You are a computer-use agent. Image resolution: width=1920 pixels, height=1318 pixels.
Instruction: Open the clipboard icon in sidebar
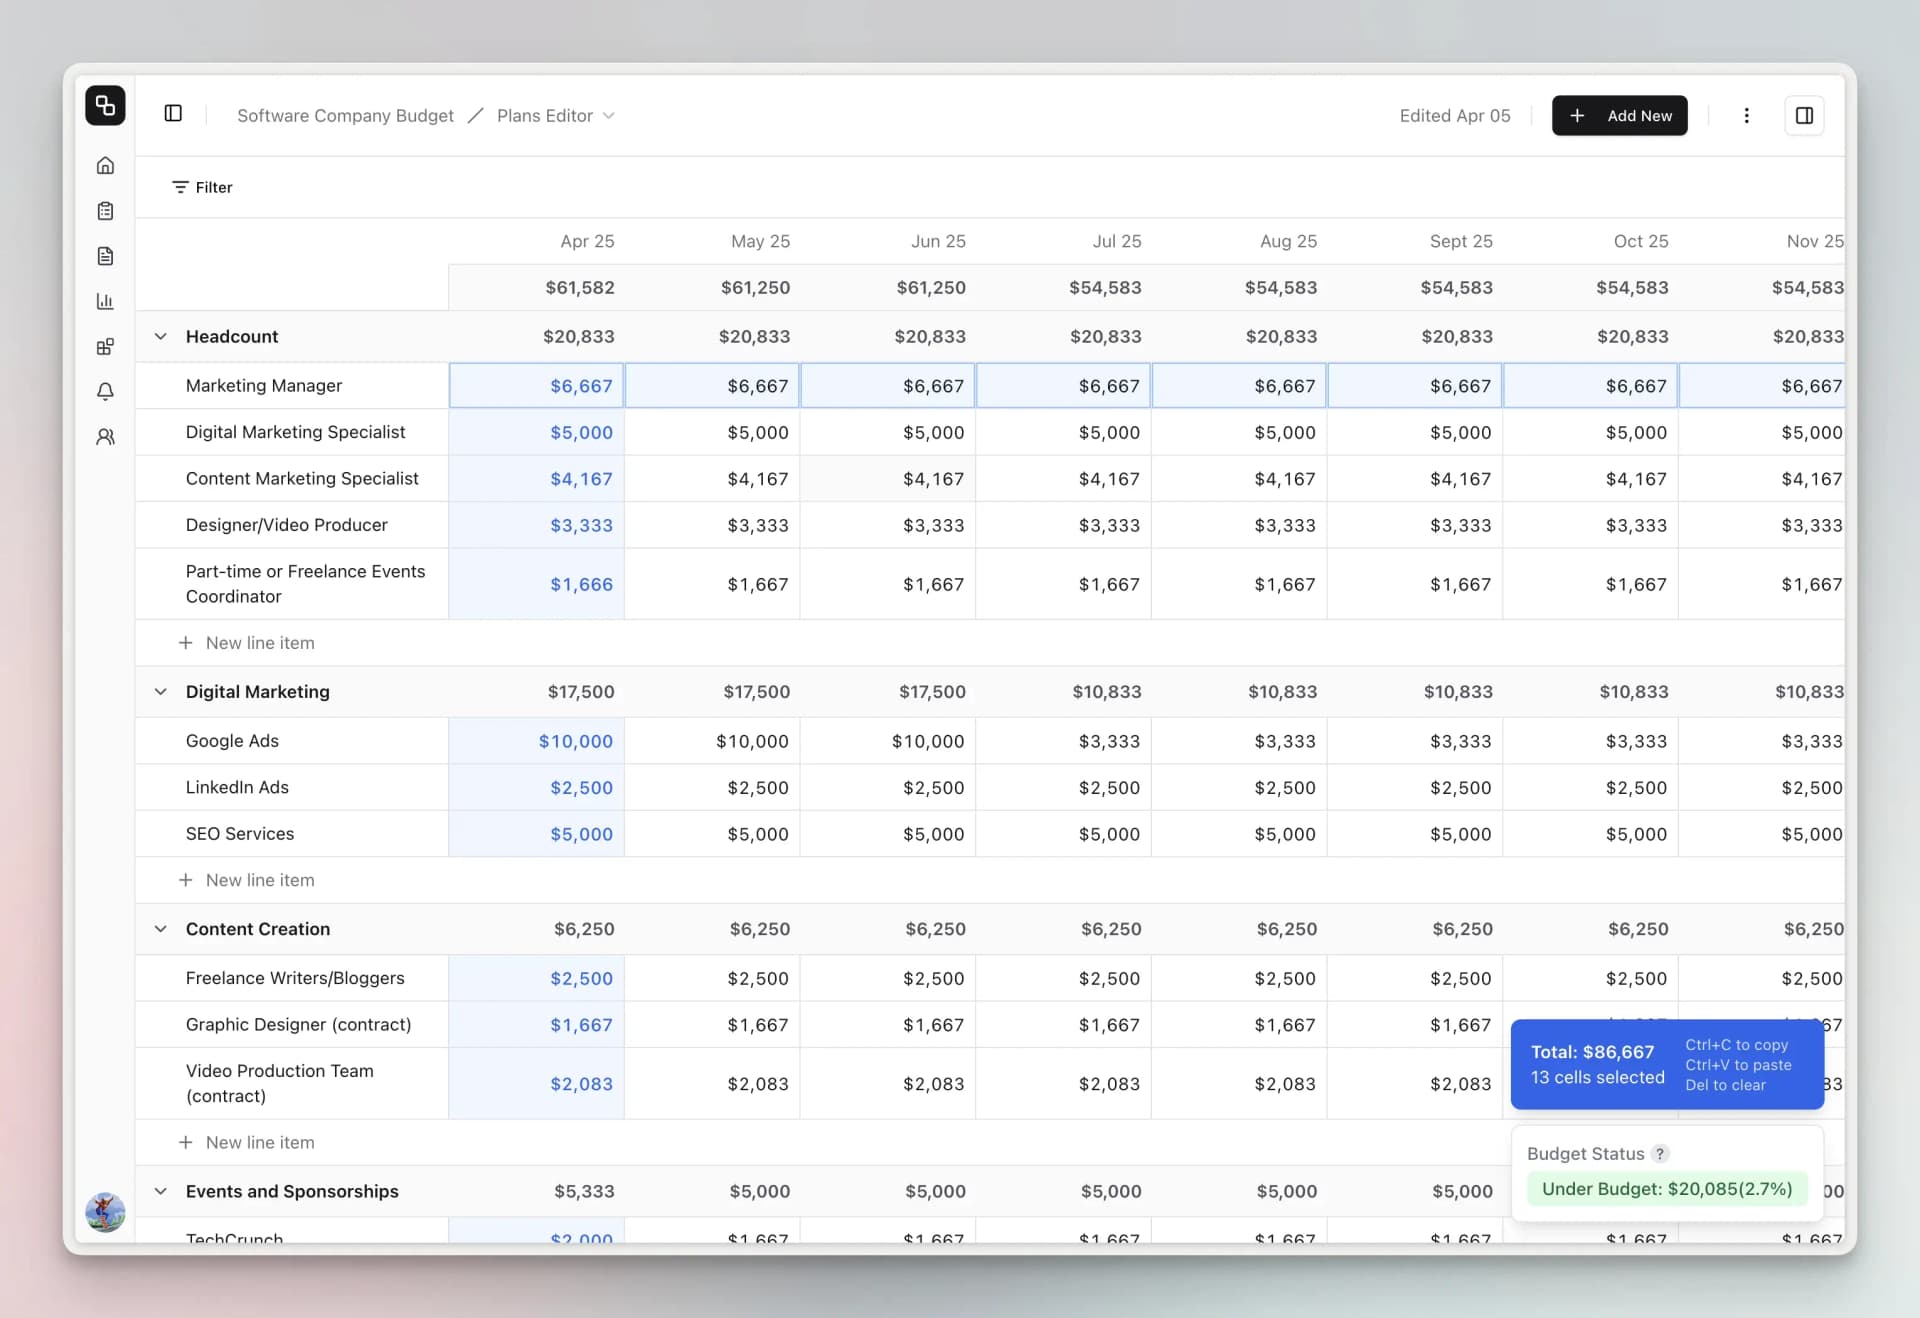coord(105,211)
